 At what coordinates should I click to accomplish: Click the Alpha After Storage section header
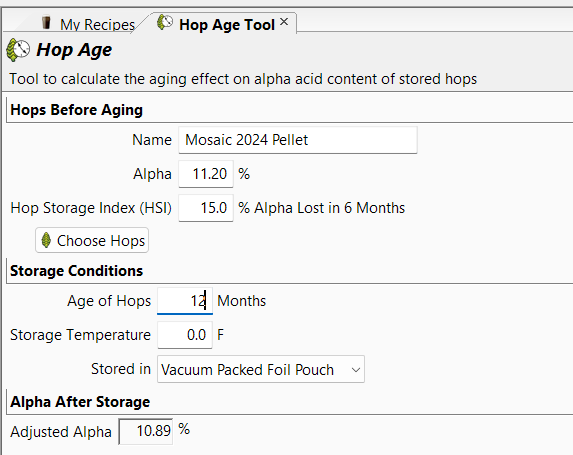(80, 402)
